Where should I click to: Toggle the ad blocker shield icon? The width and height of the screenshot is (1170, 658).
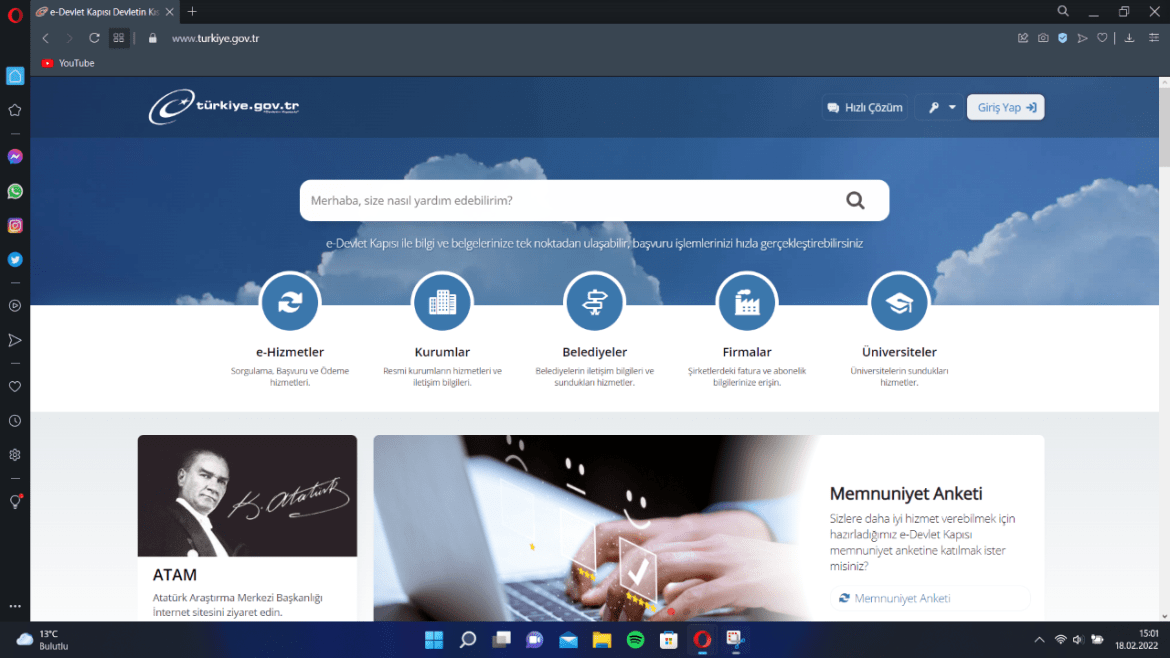1063,38
